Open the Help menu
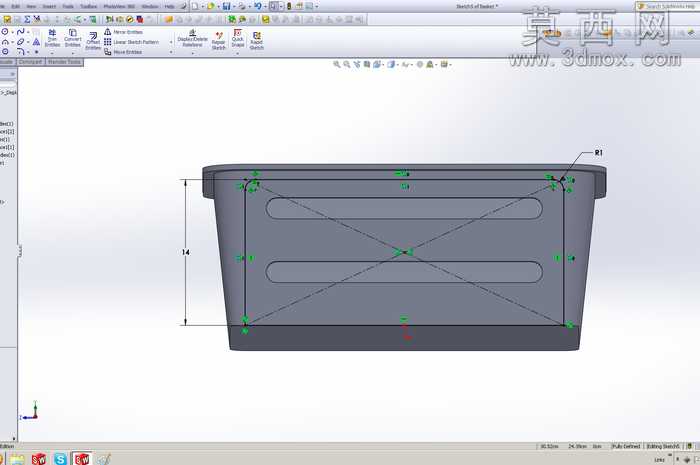The width and height of the screenshot is (700, 465). [169, 7]
